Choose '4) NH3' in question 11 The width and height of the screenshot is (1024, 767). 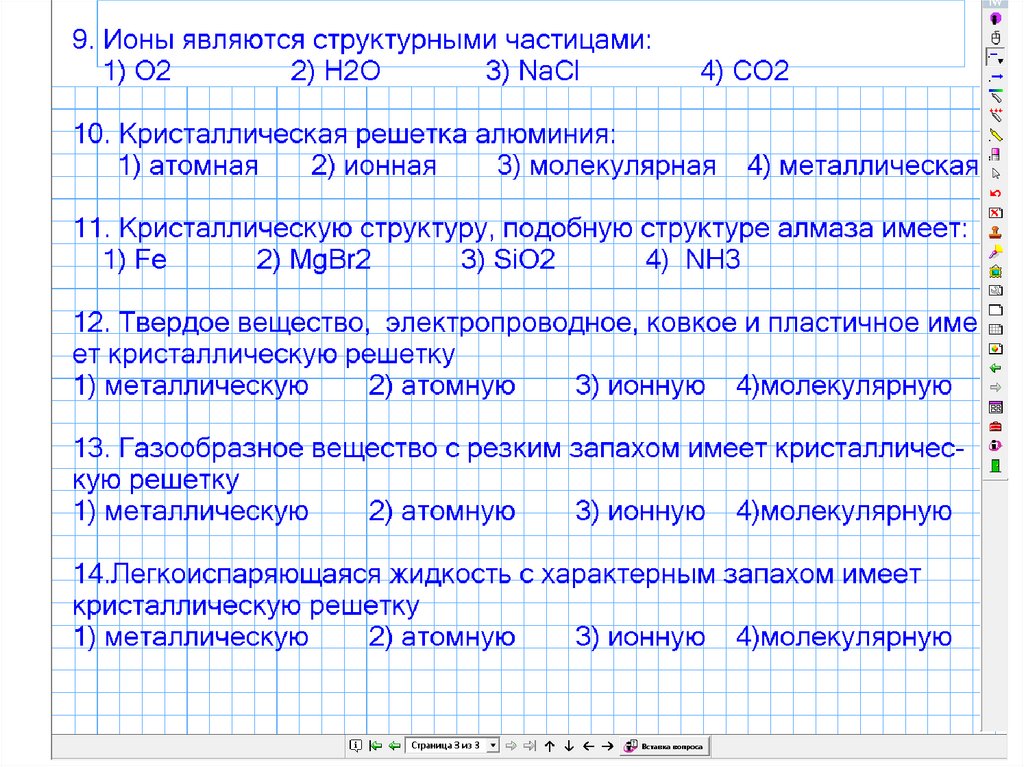click(x=693, y=260)
